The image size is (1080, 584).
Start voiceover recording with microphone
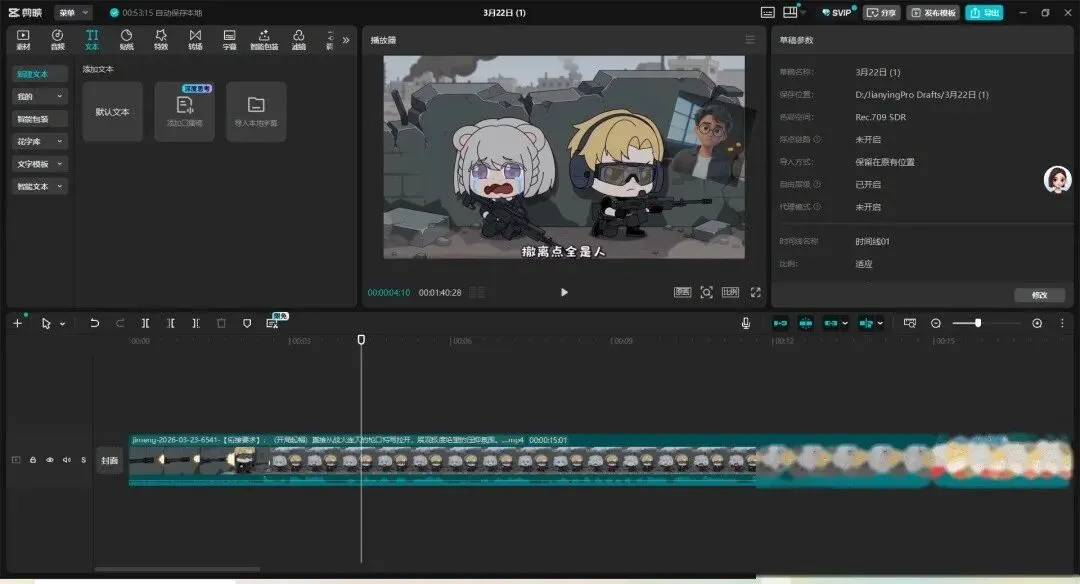pyautogui.click(x=745, y=323)
